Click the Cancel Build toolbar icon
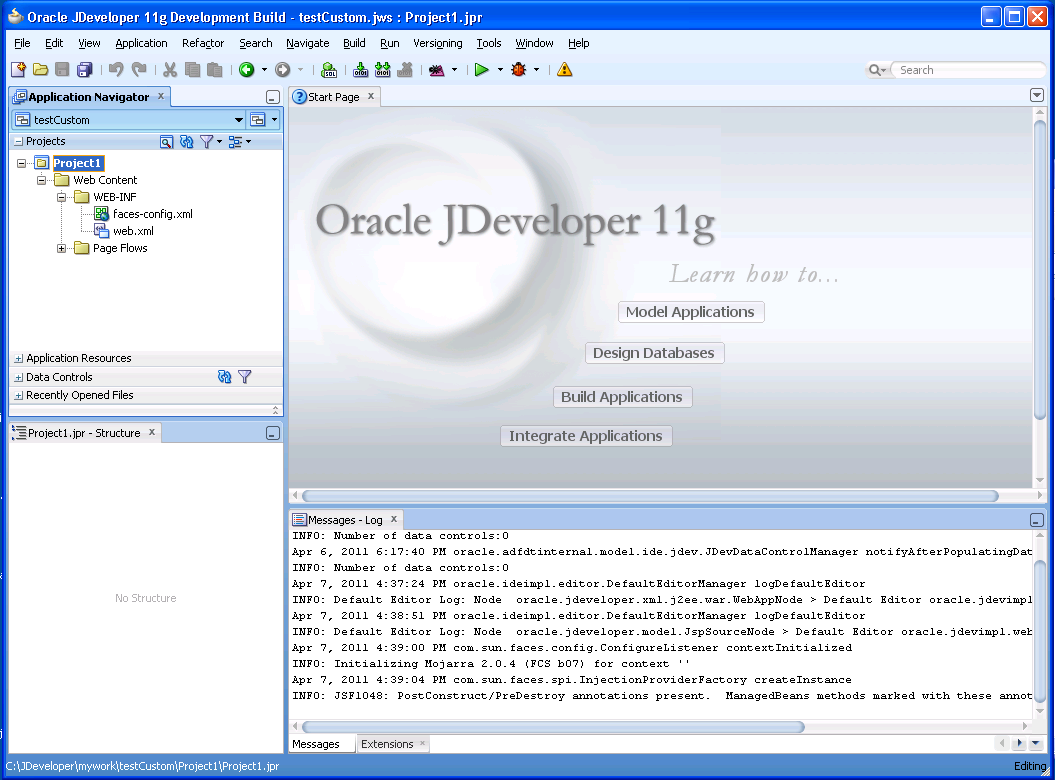 (405, 69)
